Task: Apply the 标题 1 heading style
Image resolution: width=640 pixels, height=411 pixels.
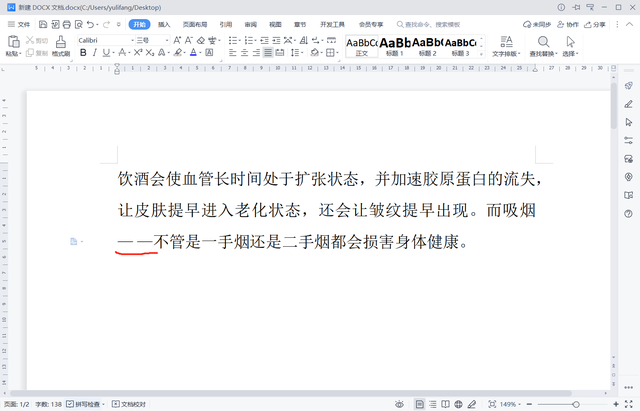Action: point(395,46)
